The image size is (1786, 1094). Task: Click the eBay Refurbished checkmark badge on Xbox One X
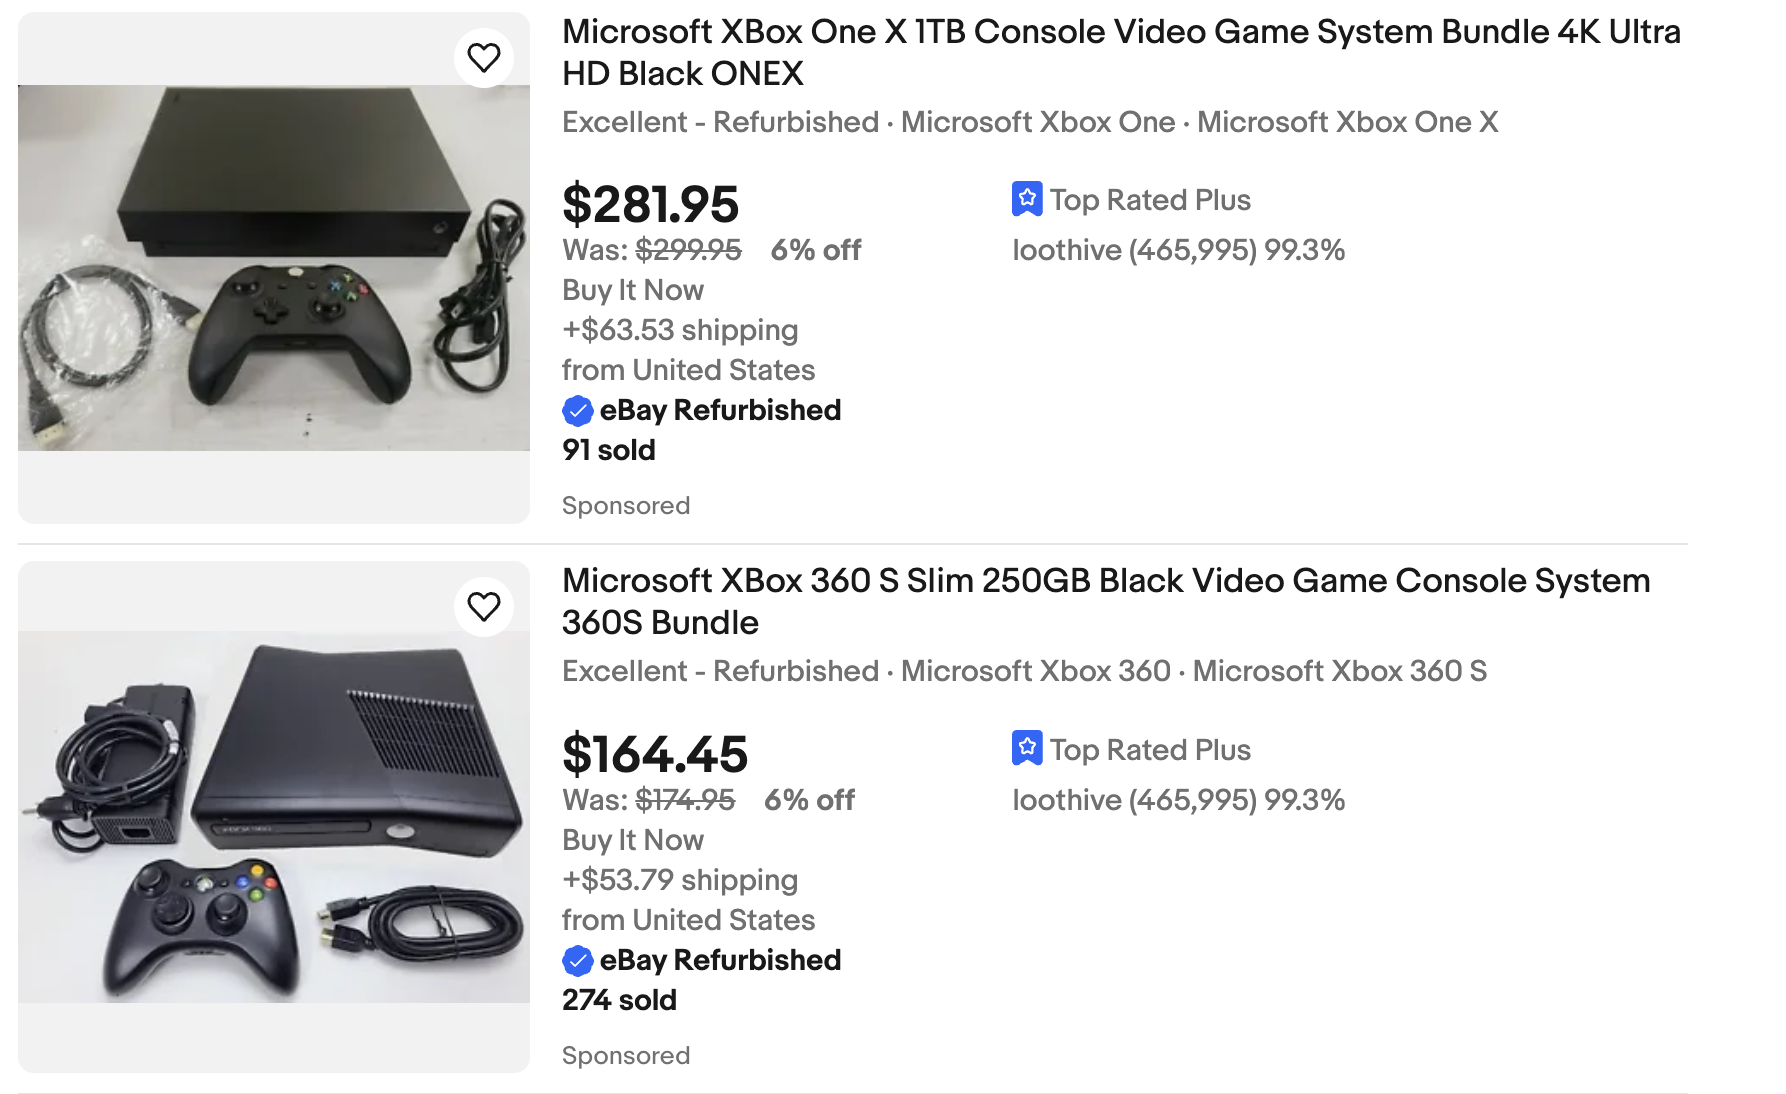[x=576, y=410]
